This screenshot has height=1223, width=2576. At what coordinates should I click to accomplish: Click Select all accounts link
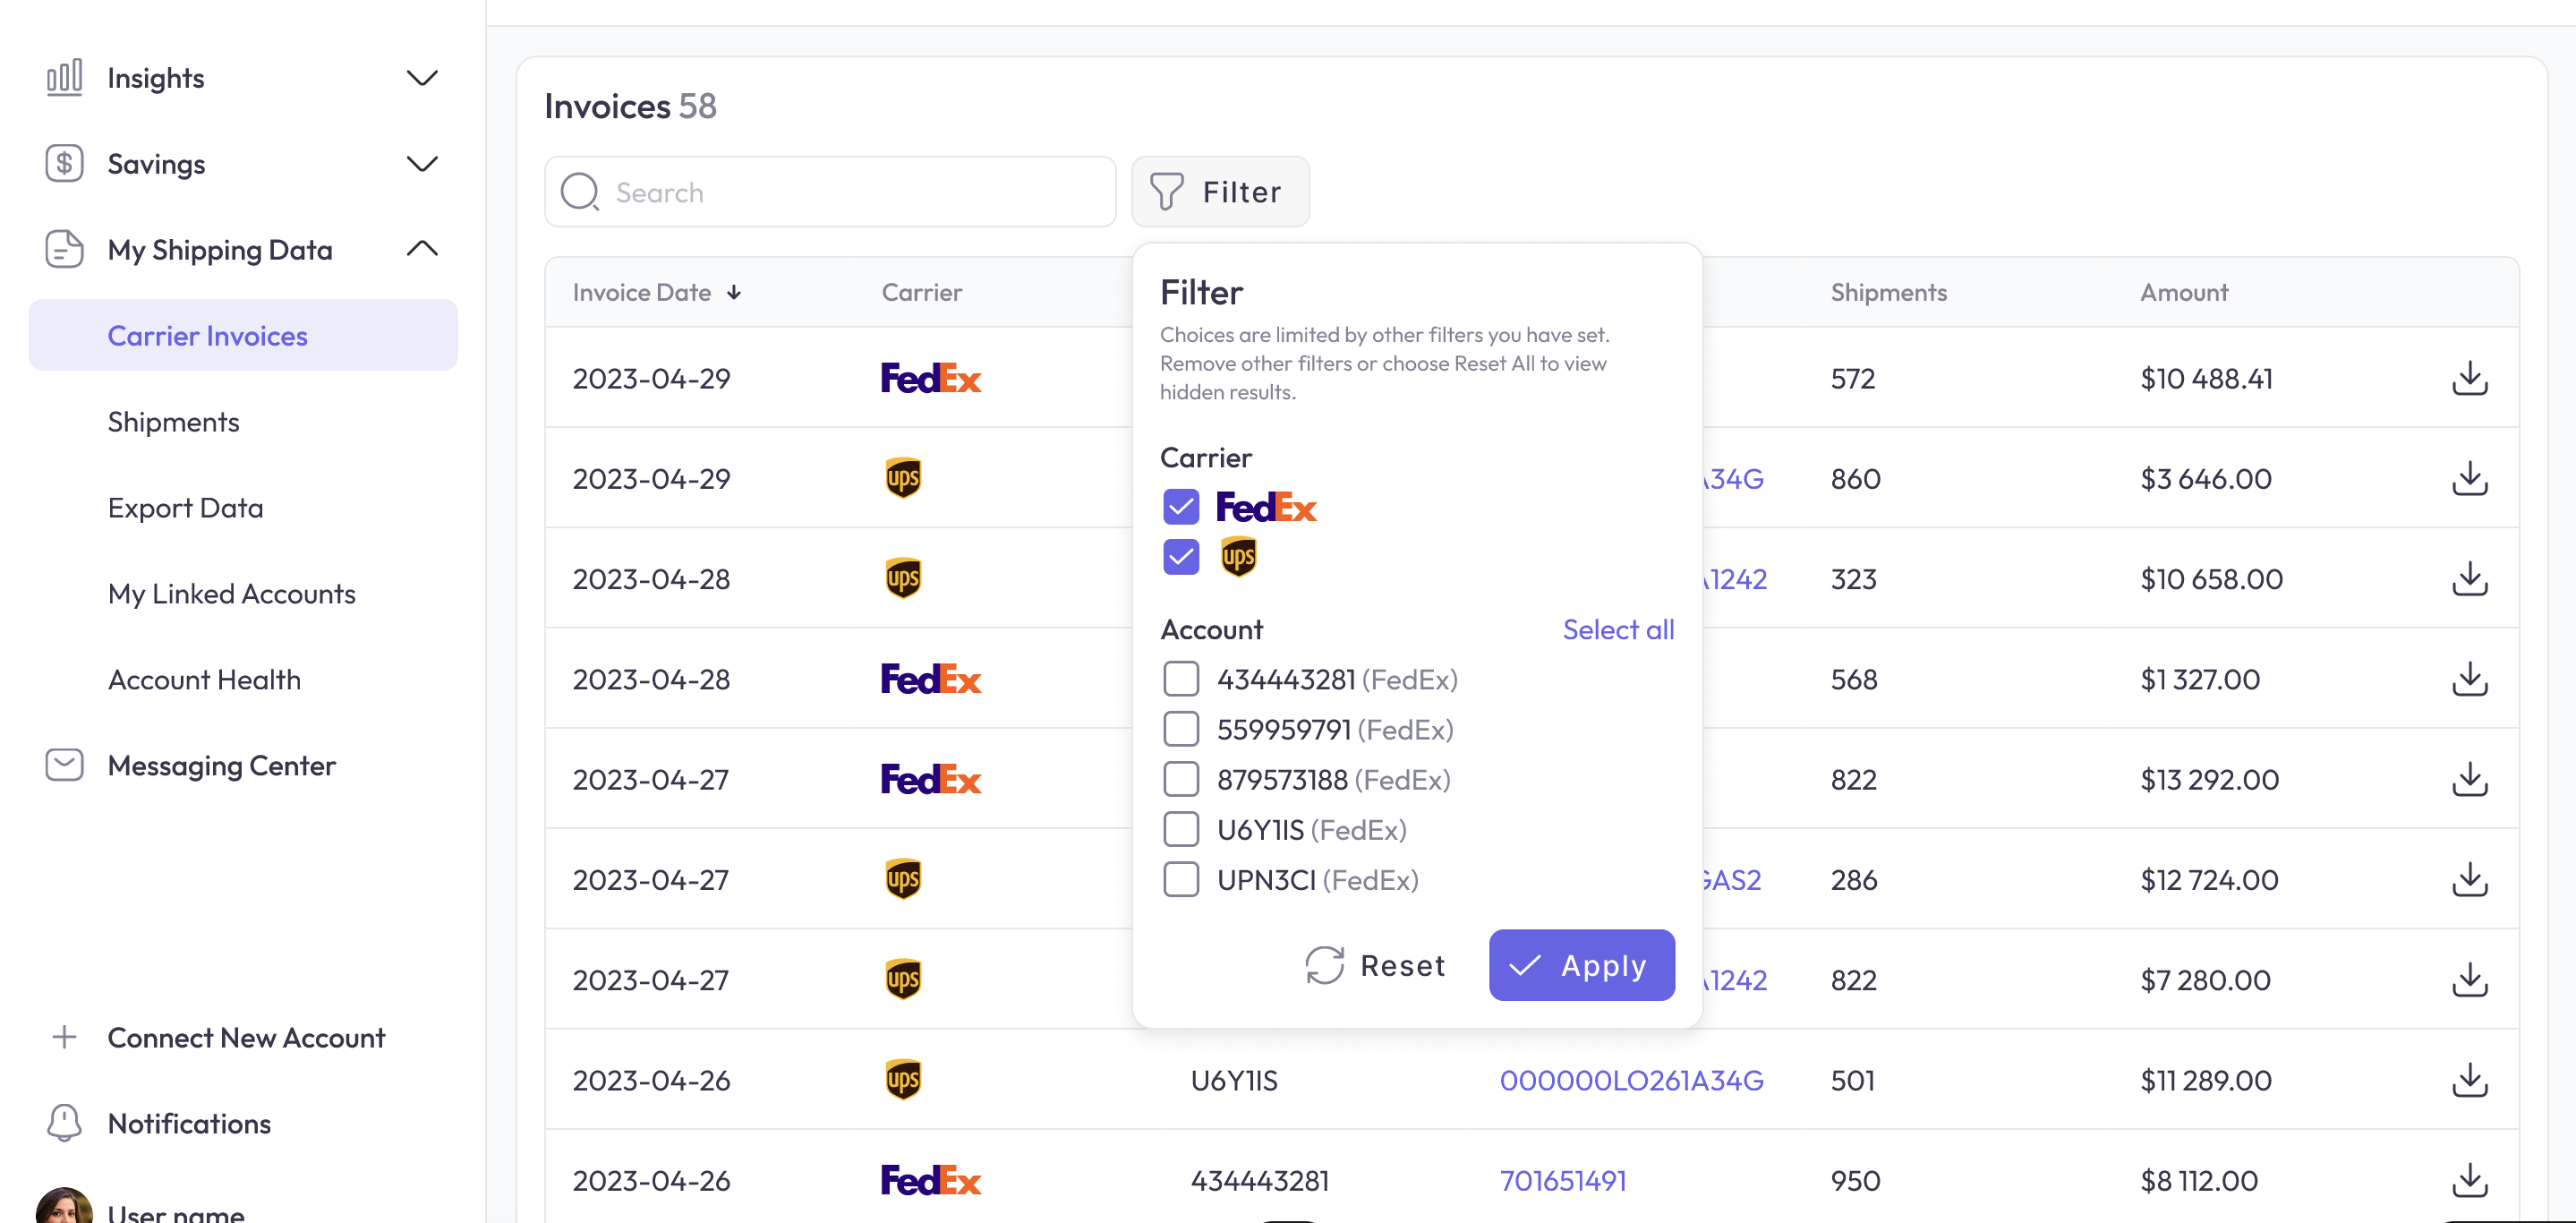[1617, 630]
